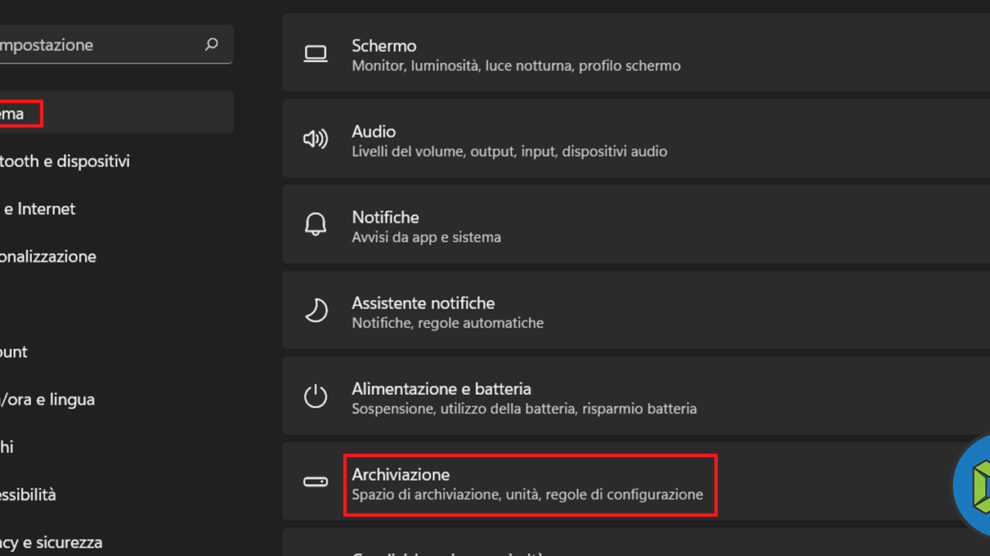The width and height of the screenshot is (990, 556).
Task: Click the moon icon for Assistente notifiche
Action: pos(315,311)
